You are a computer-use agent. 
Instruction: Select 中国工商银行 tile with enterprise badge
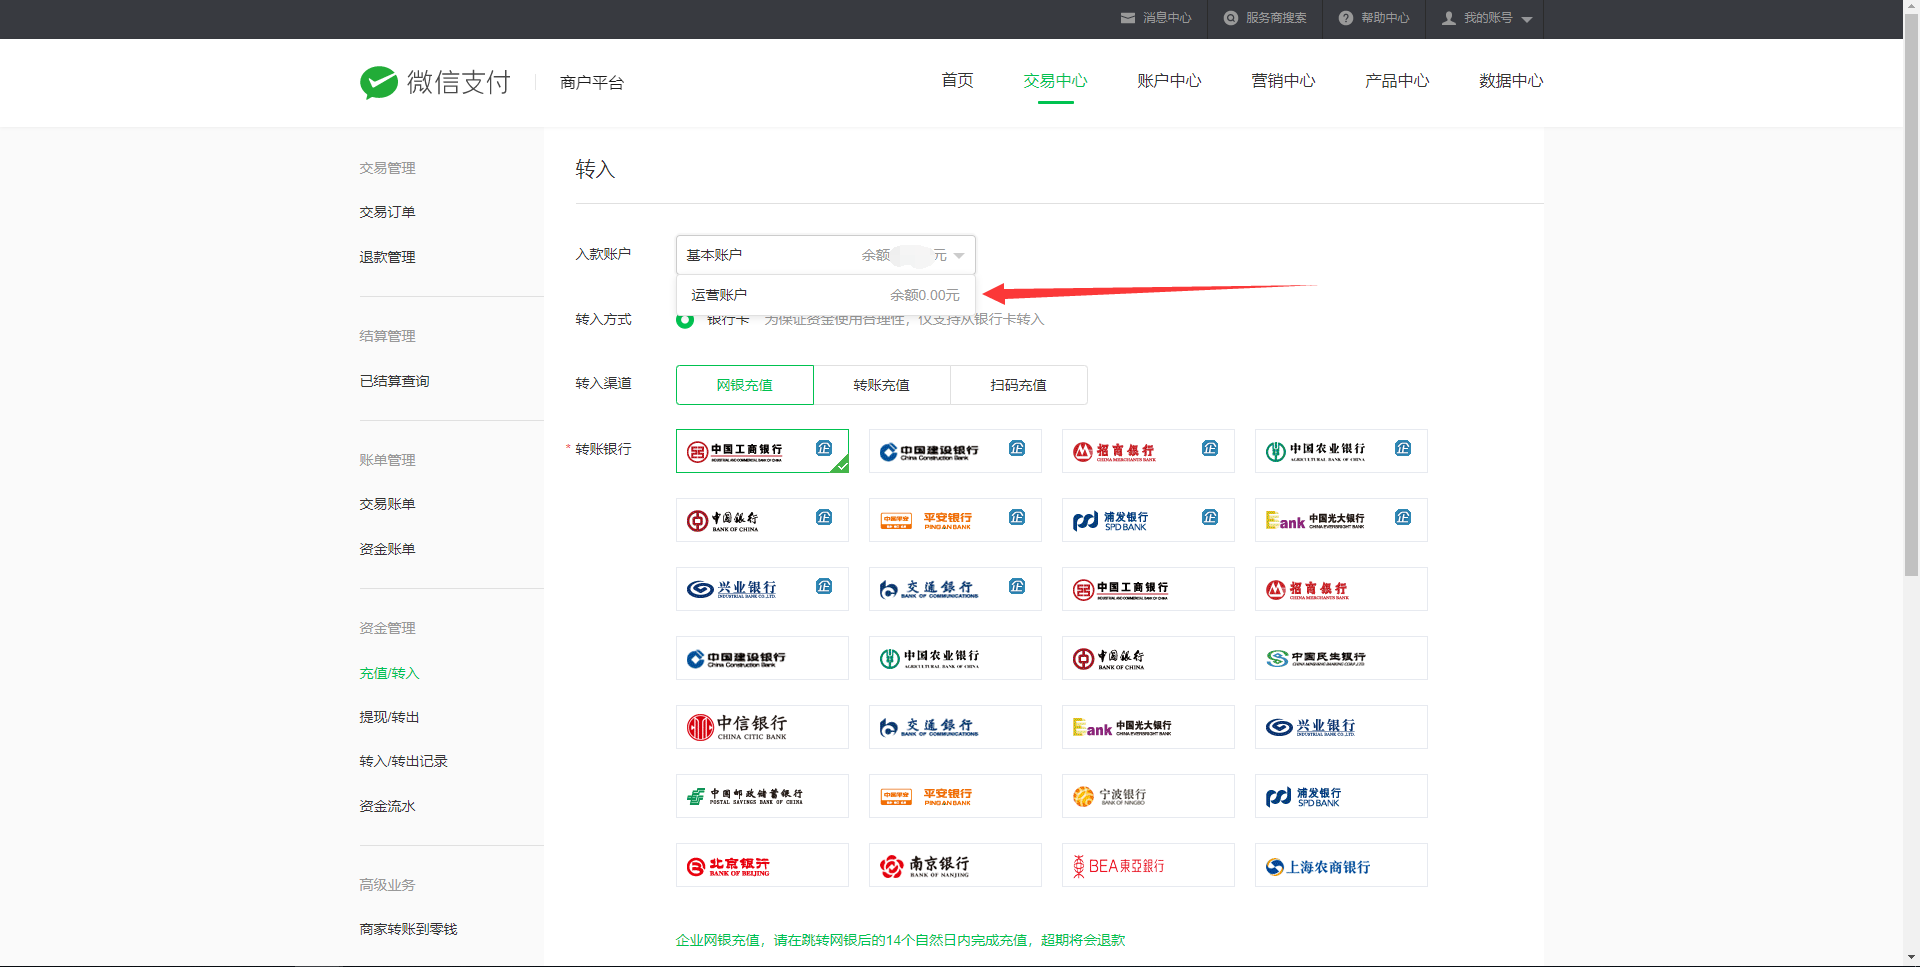[762, 451]
